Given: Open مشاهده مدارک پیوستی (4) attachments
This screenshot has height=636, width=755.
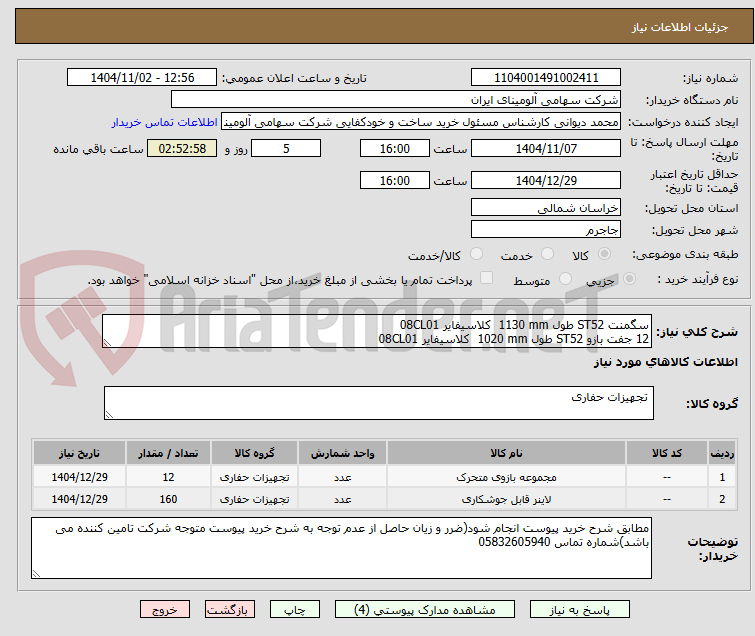Looking at the screenshot, I should pyautogui.click(x=425, y=610).
